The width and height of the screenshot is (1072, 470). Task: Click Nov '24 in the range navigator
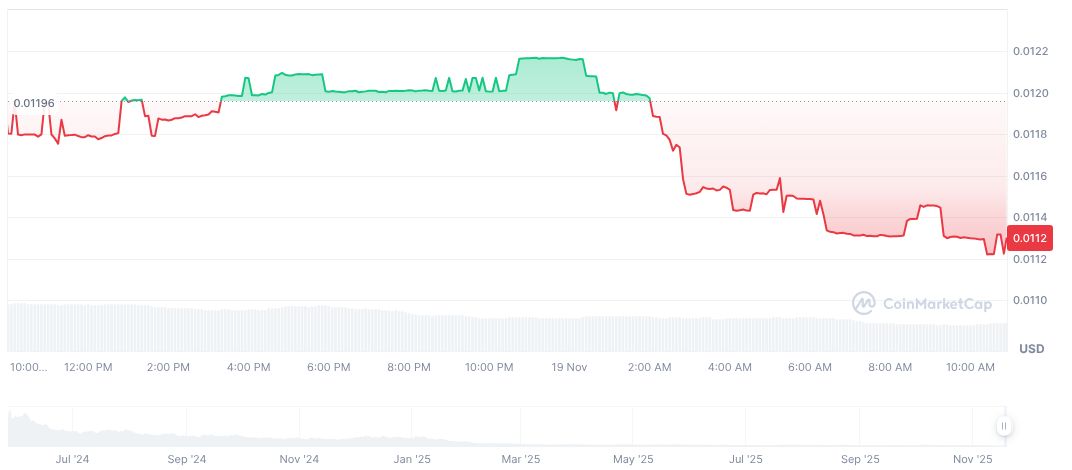(x=298, y=459)
